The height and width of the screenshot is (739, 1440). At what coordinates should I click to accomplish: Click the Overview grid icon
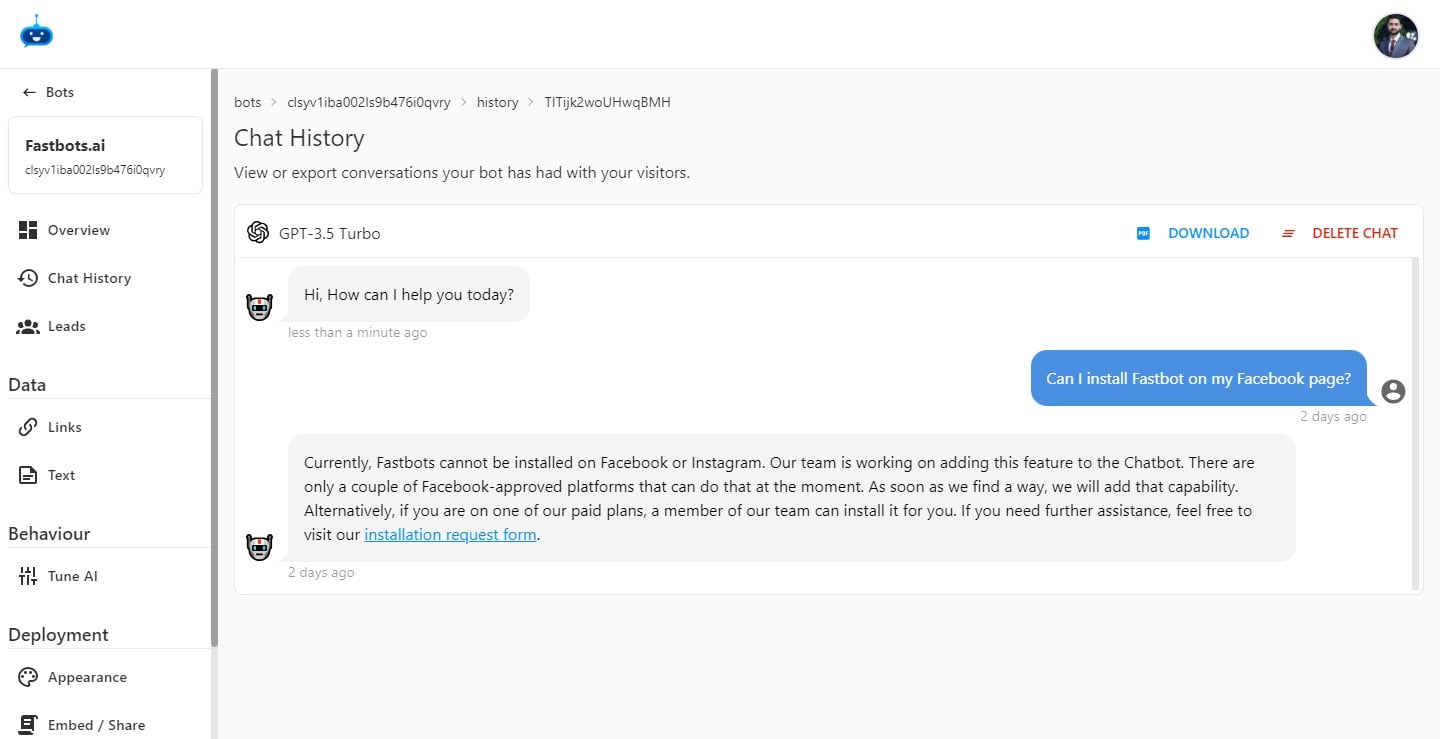[x=28, y=230]
